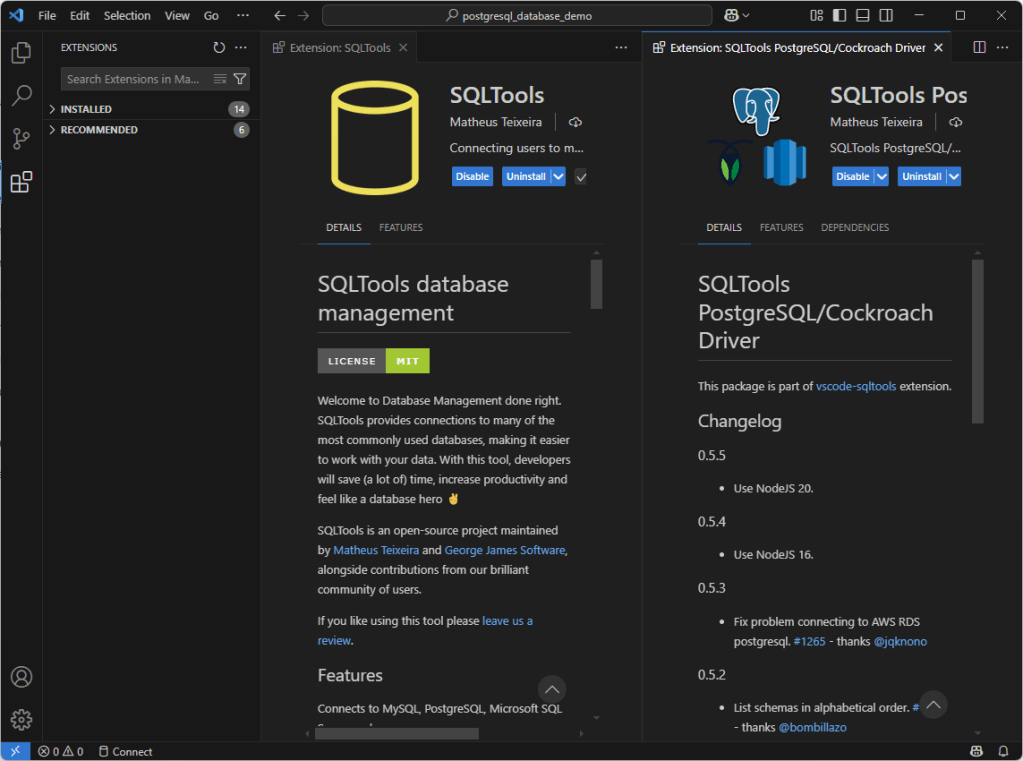Click the Search Extensions input field

(x=135, y=79)
